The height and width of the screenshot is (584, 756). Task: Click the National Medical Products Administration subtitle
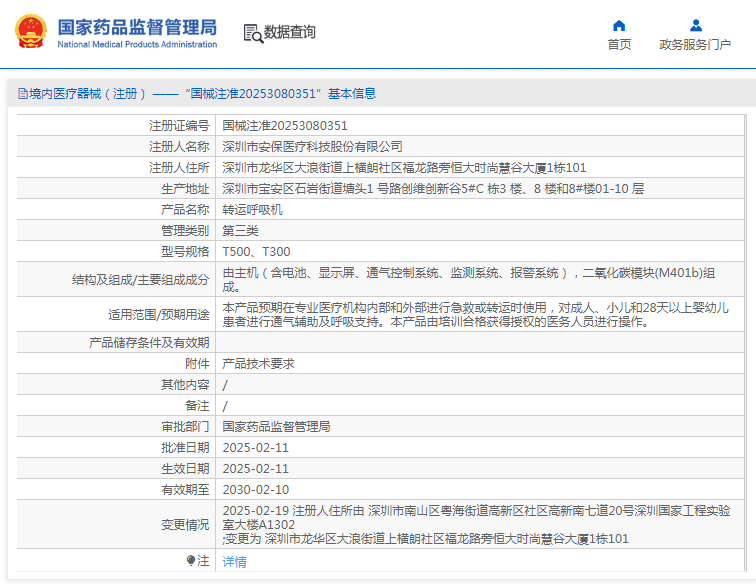coord(137,45)
